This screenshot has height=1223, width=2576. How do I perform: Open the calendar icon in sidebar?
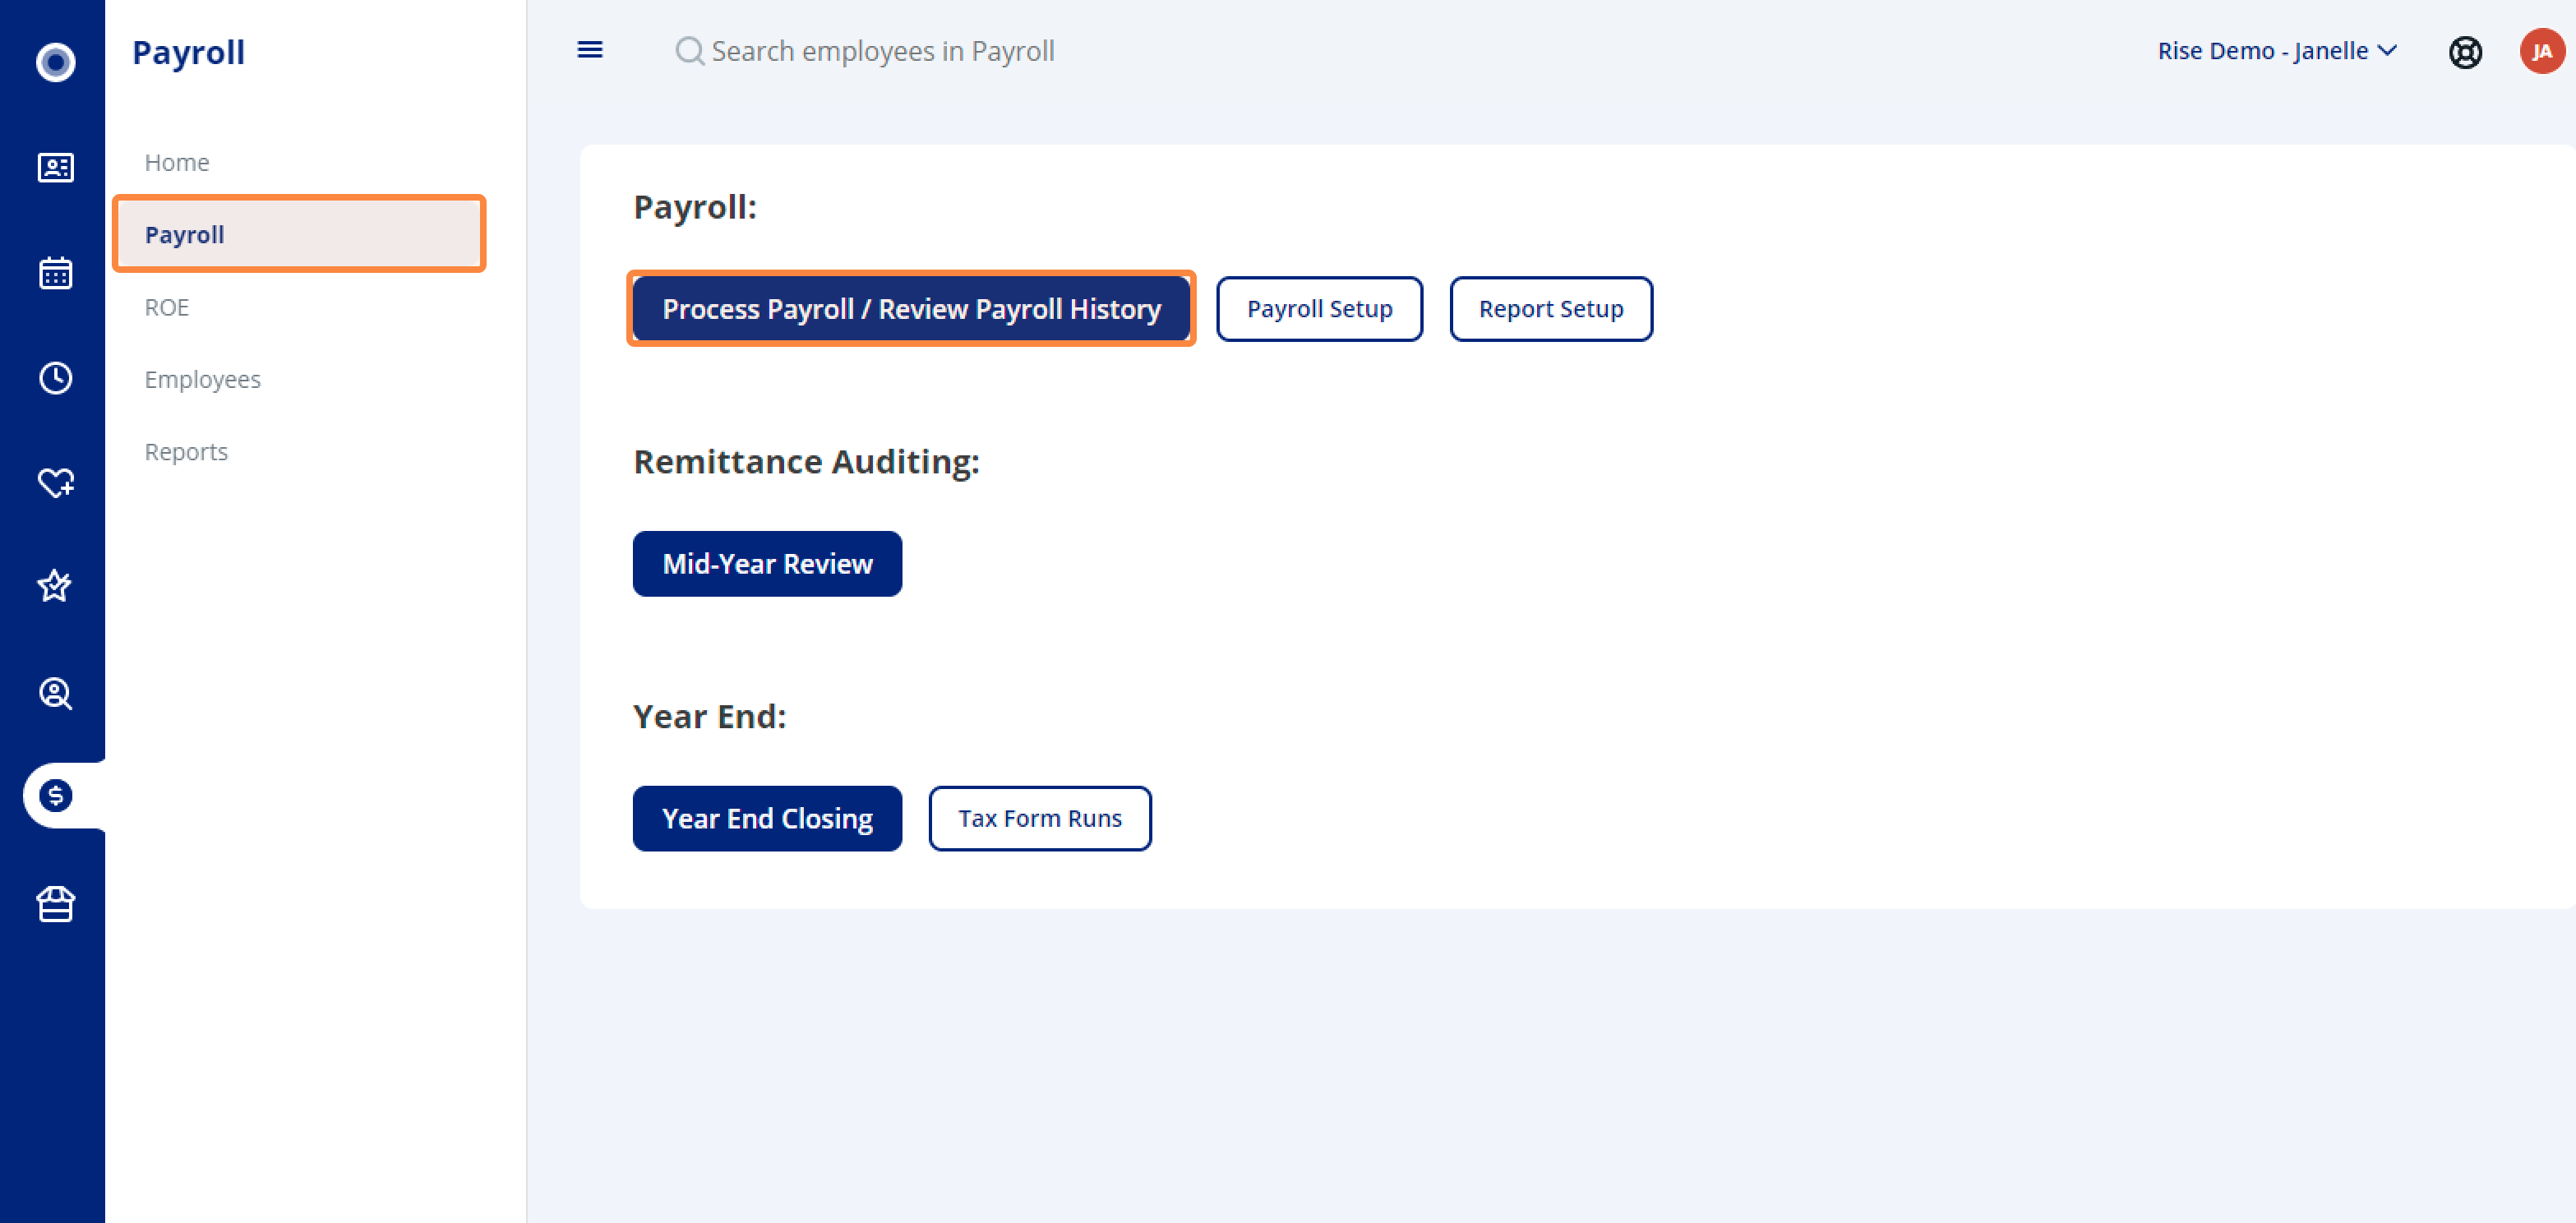(55, 272)
